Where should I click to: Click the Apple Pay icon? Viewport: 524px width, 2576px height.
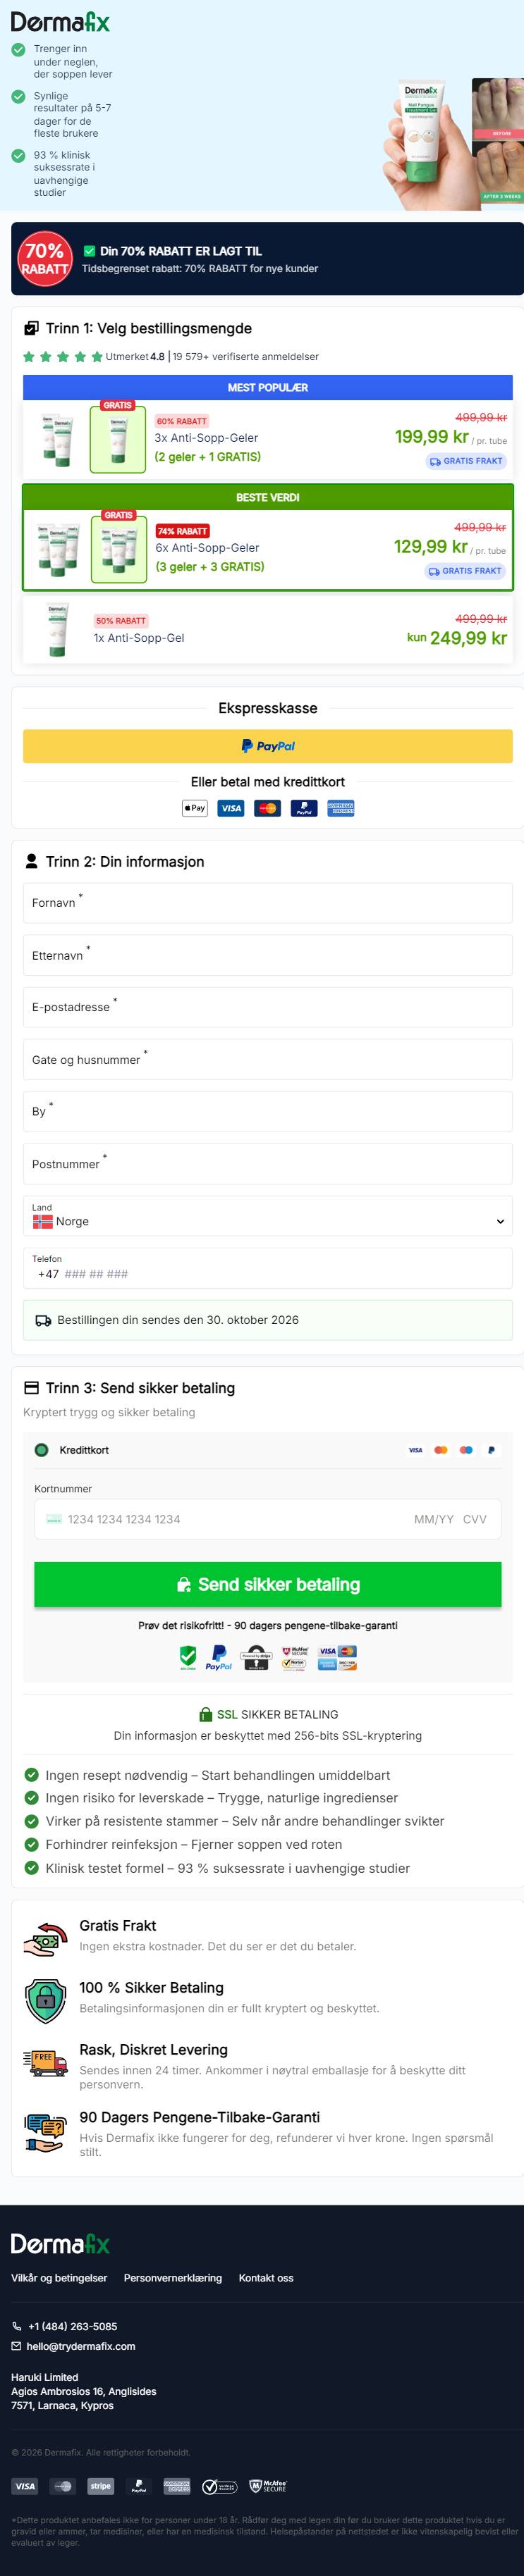pos(195,808)
